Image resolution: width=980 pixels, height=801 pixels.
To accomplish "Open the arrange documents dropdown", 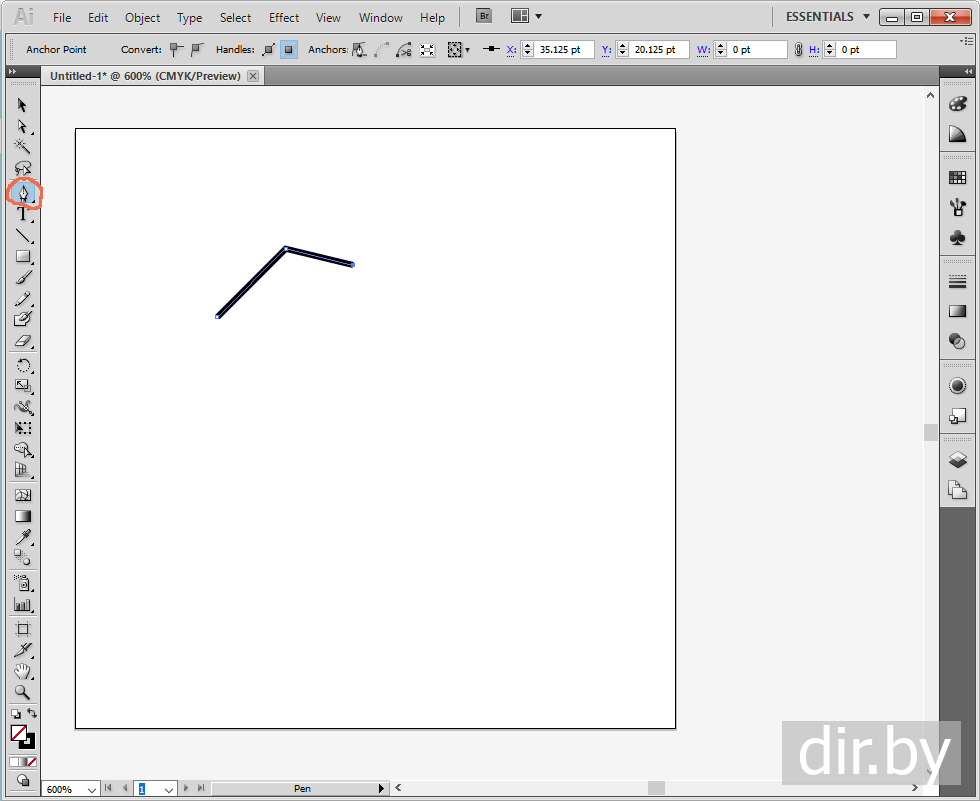I will click(x=526, y=17).
